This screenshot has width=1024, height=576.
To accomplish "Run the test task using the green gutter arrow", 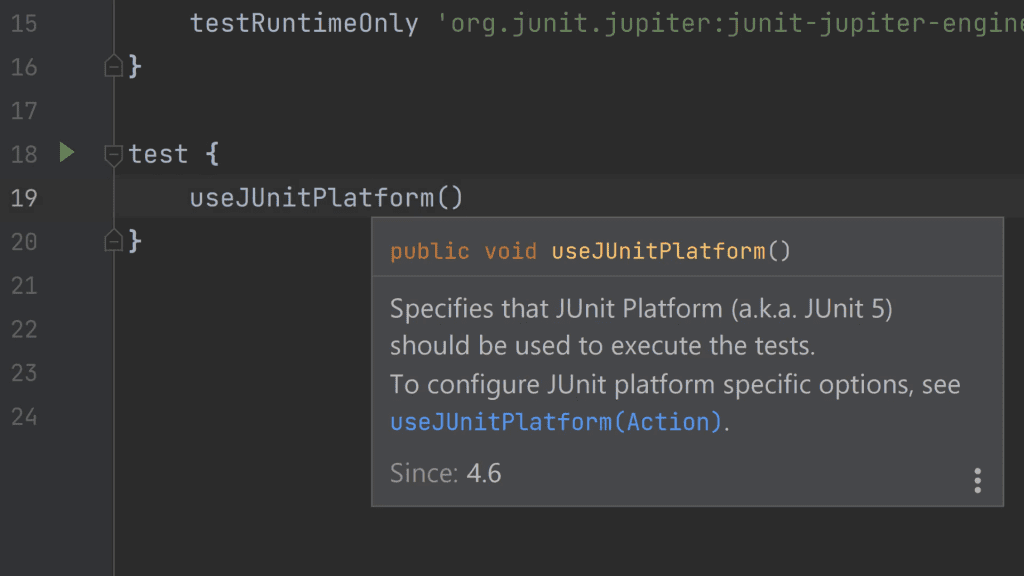I will point(66,153).
